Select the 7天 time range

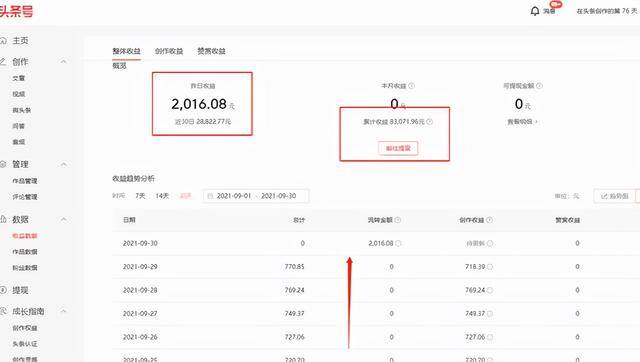[140, 196]
